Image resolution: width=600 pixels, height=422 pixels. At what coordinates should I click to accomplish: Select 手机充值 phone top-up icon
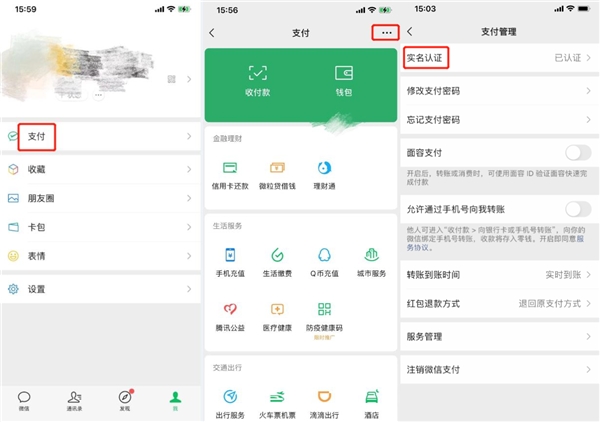pos(230,255)
